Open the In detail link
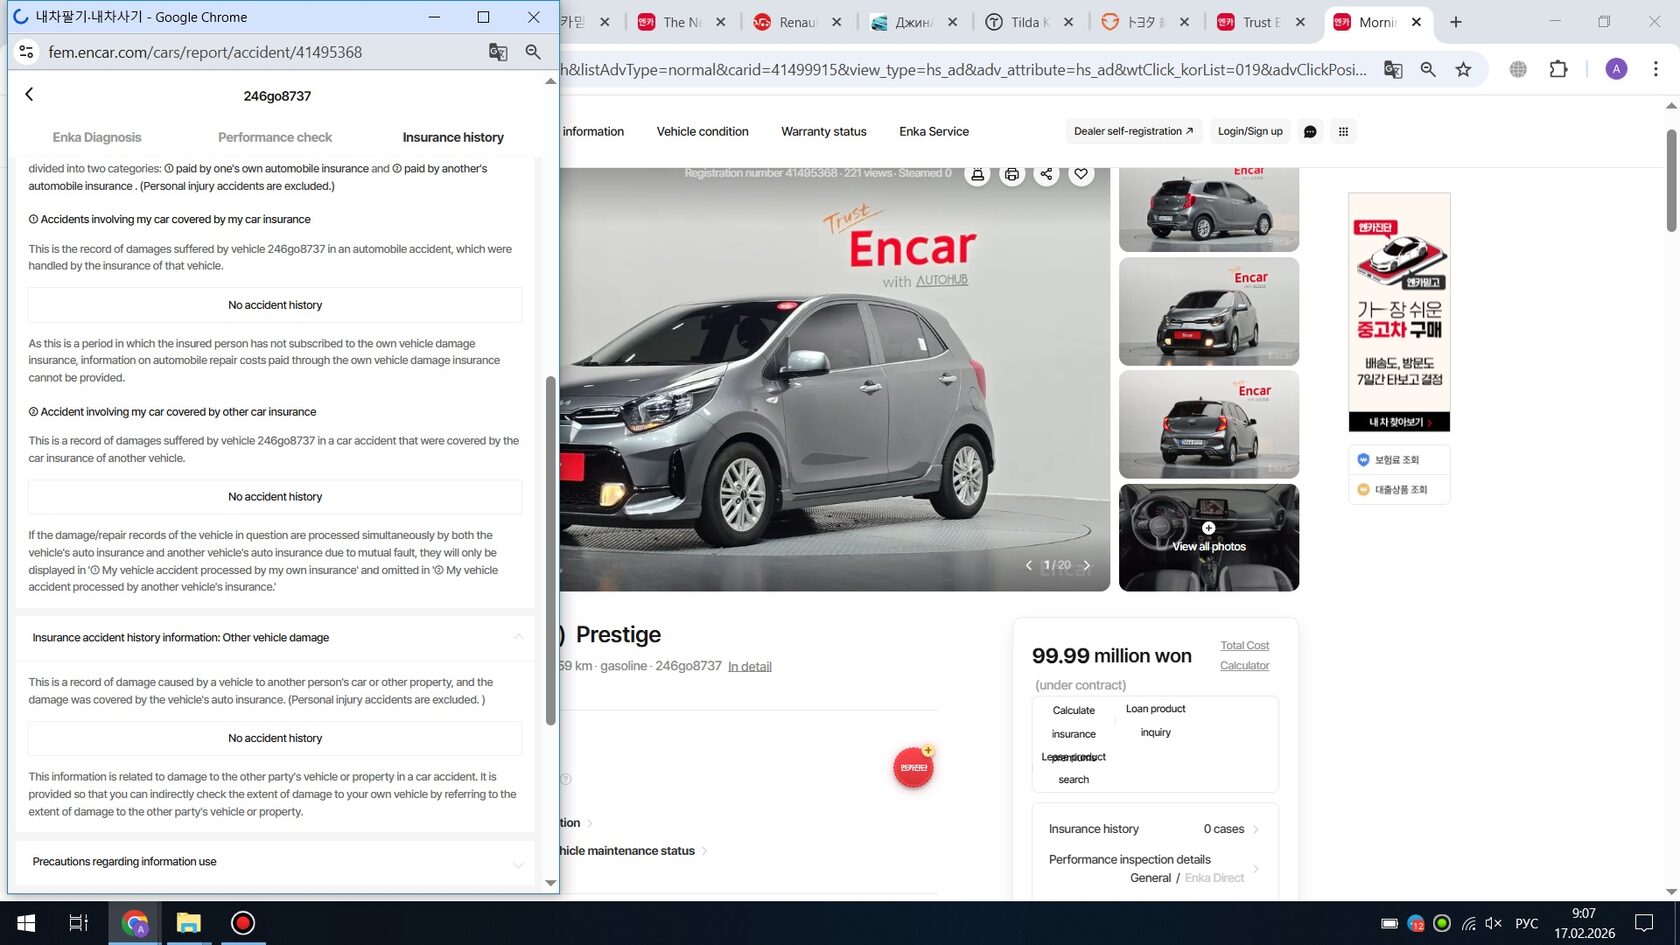The image size is (1680, 945). click(x=750, y=666)
